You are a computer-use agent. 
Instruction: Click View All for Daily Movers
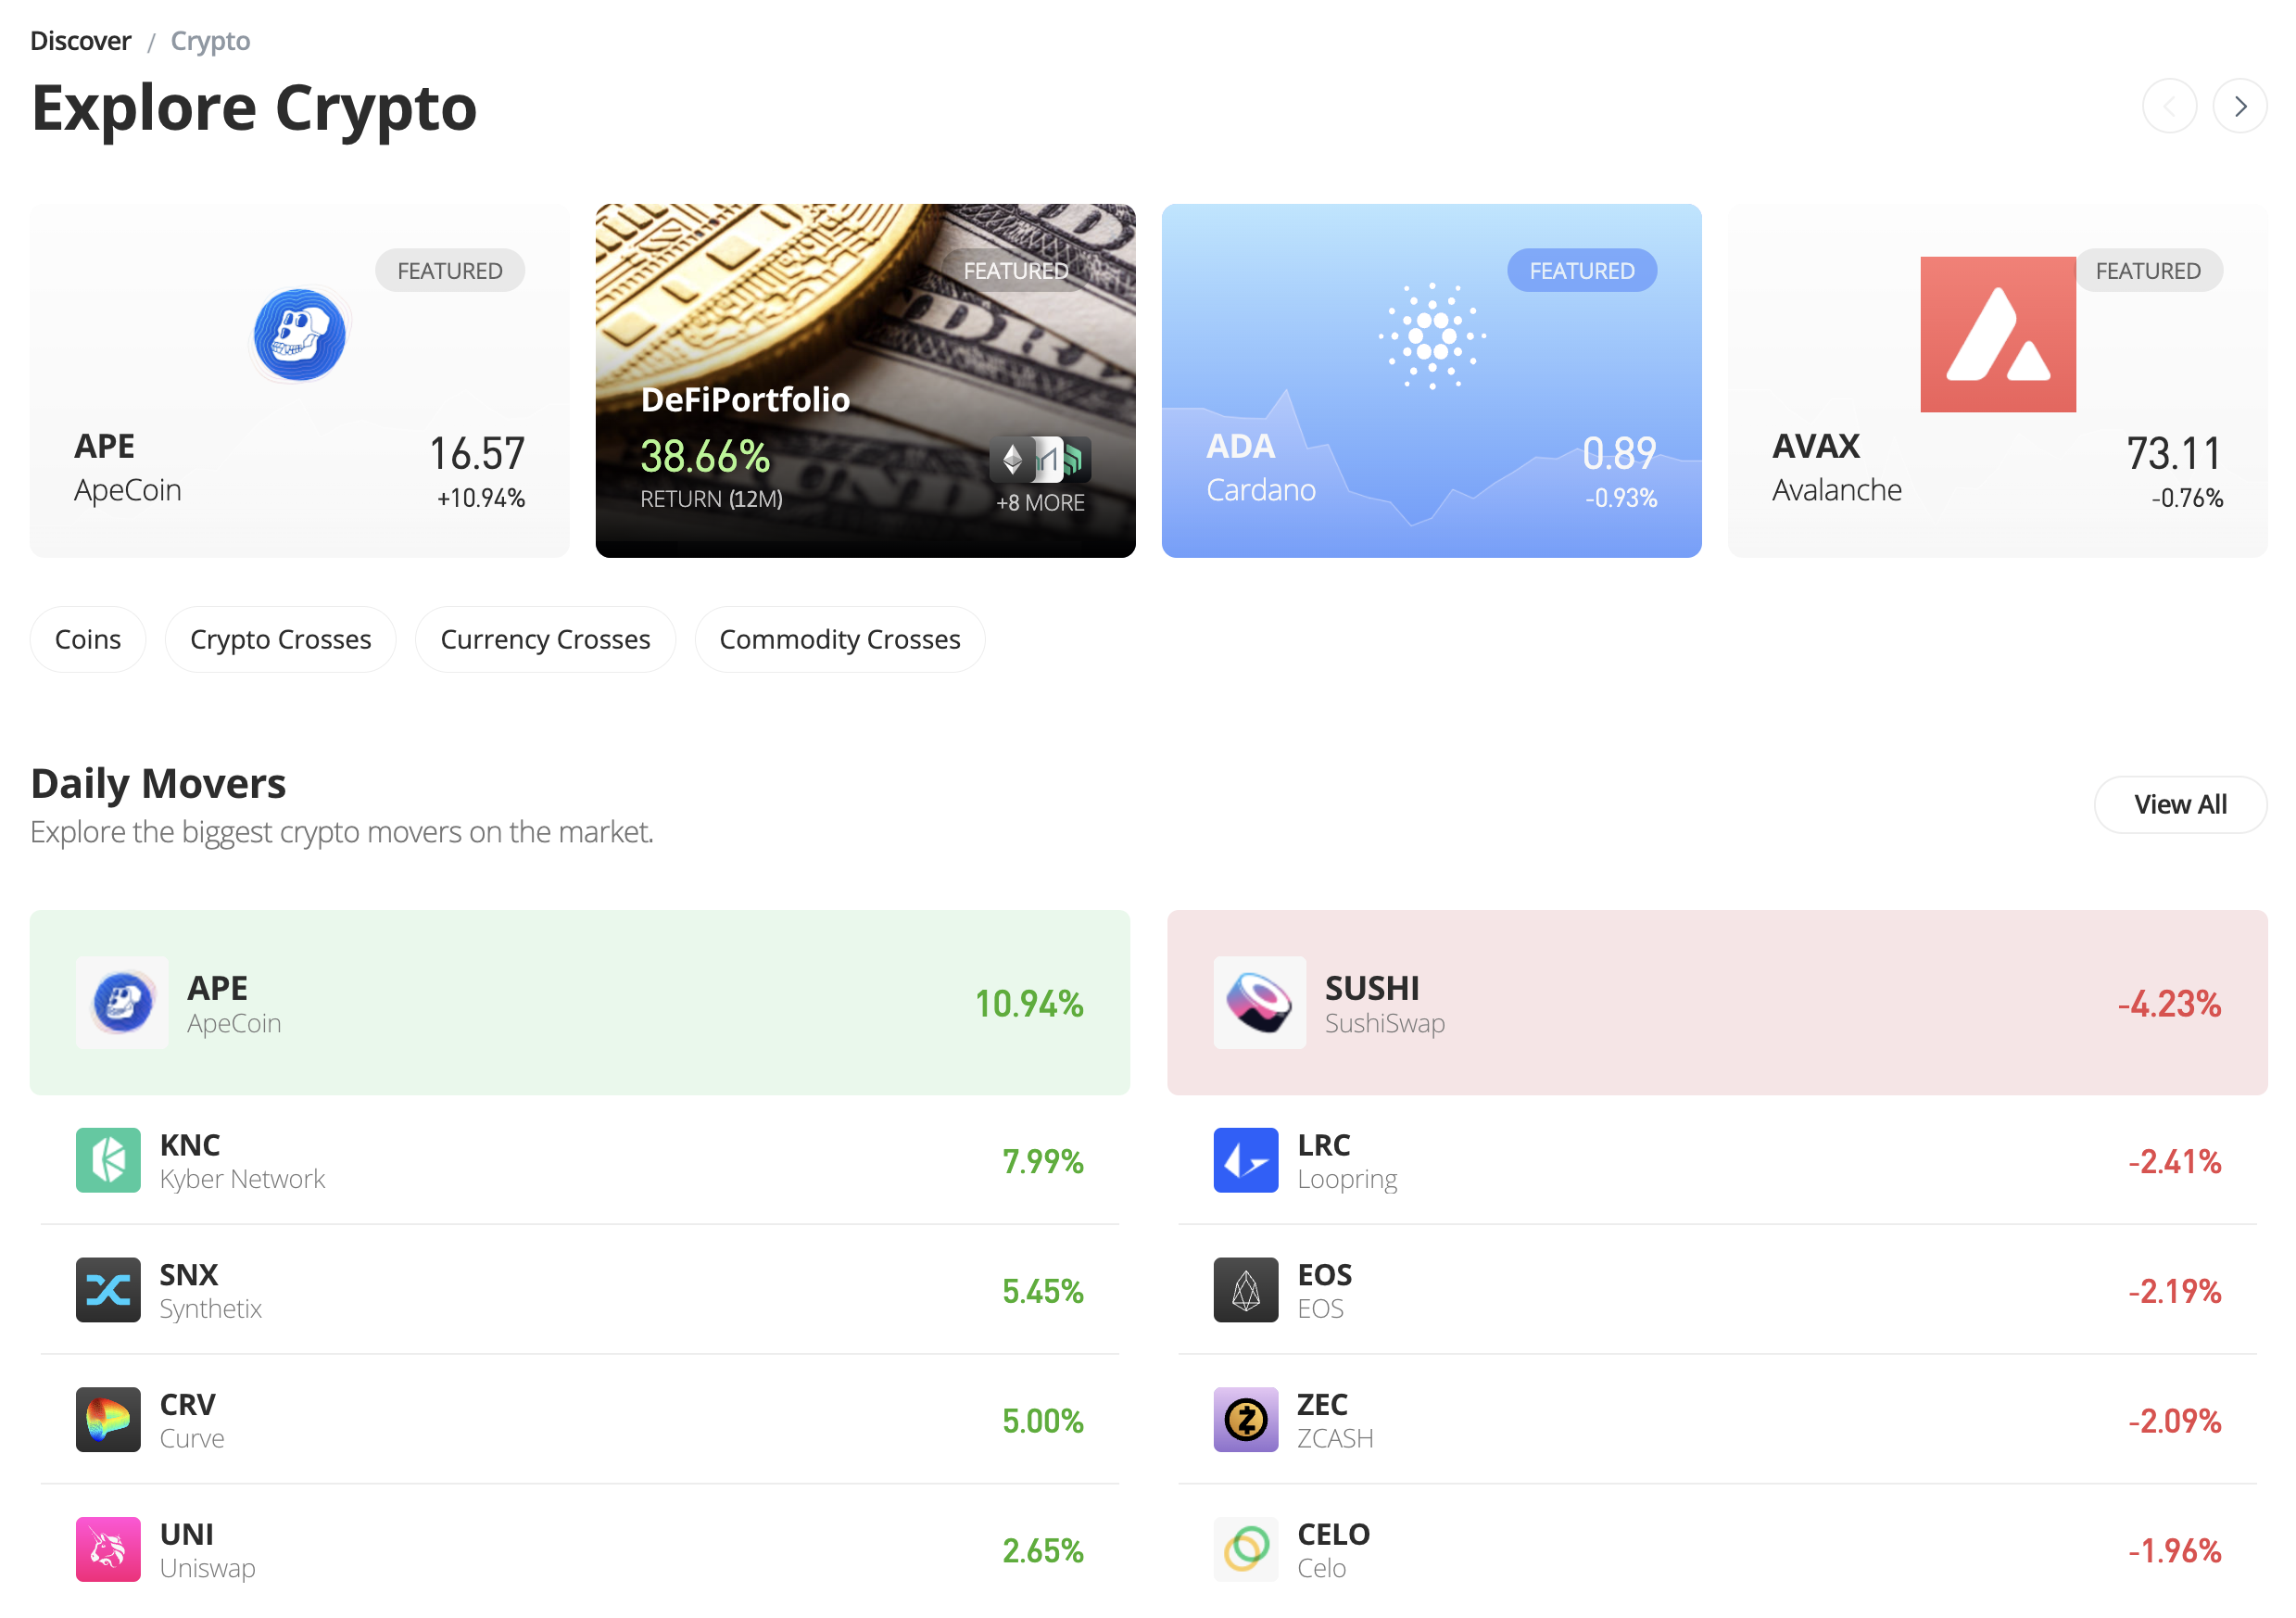pos(2181,805)
